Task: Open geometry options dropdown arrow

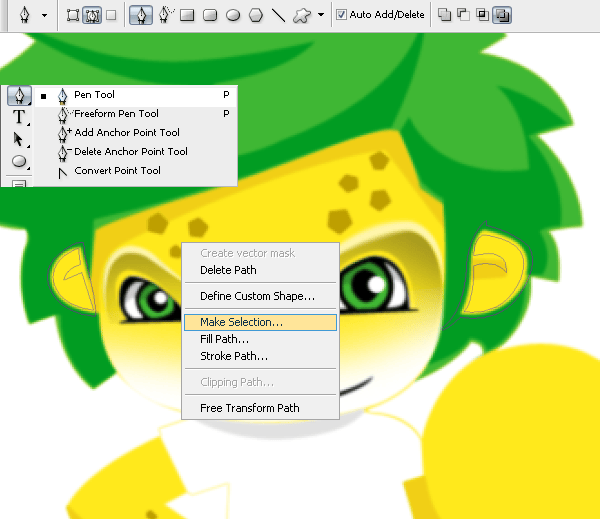Action: click(321, 15)
